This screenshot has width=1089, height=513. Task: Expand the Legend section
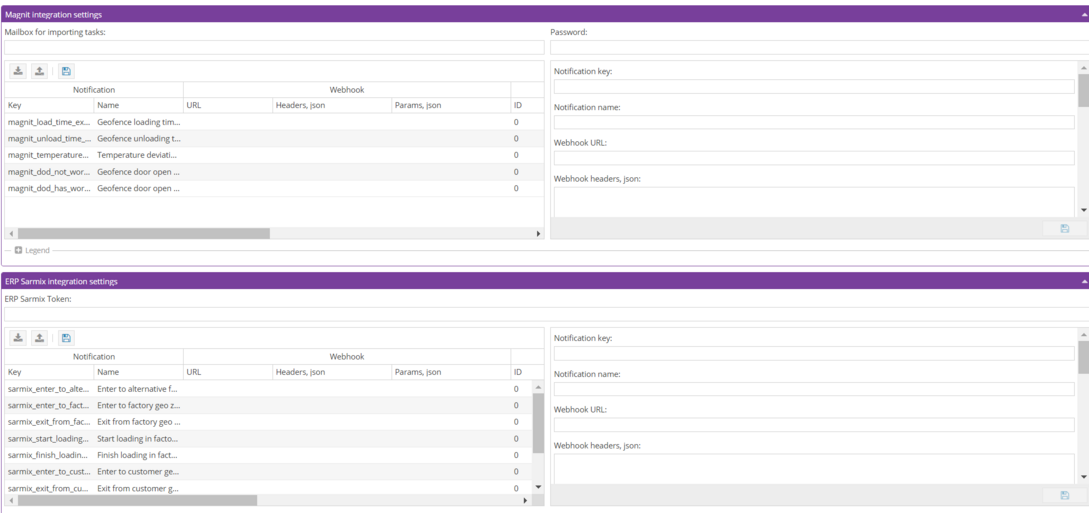pyautogui.click(x=19, y=250)
